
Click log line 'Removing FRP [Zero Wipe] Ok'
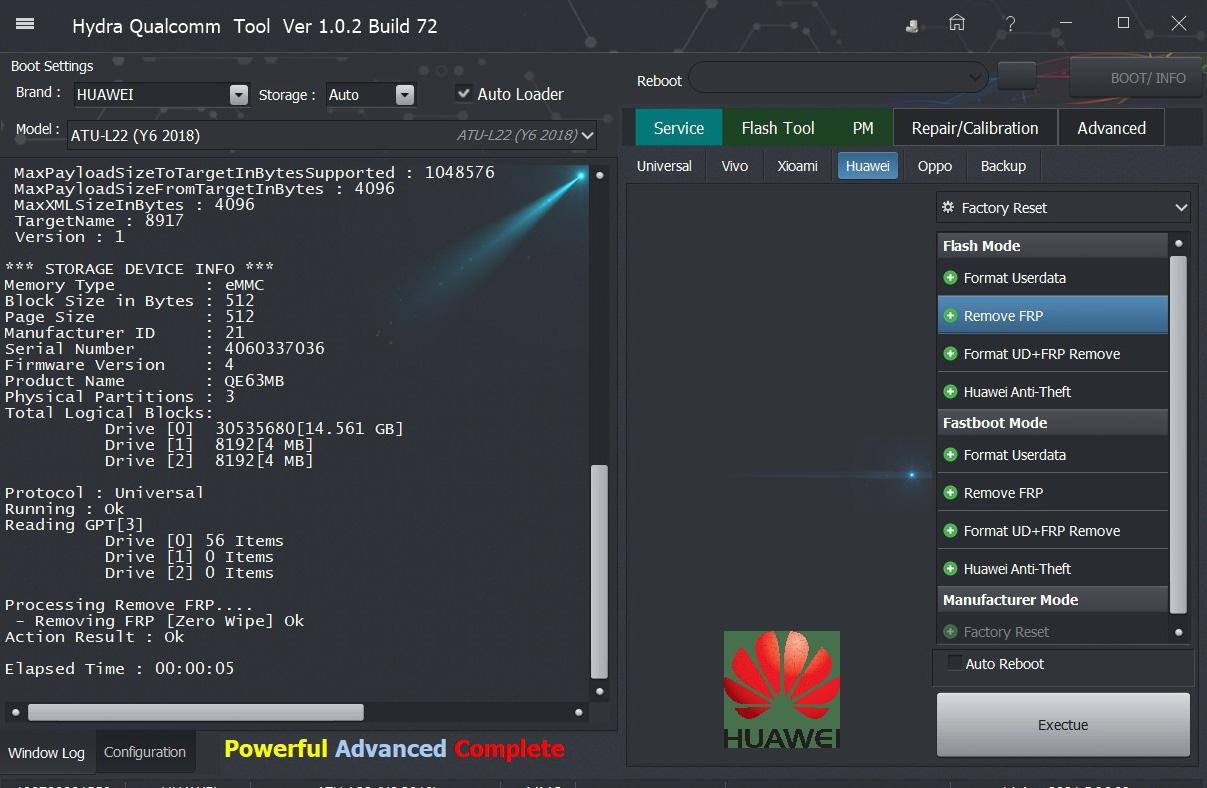point(160,621)
